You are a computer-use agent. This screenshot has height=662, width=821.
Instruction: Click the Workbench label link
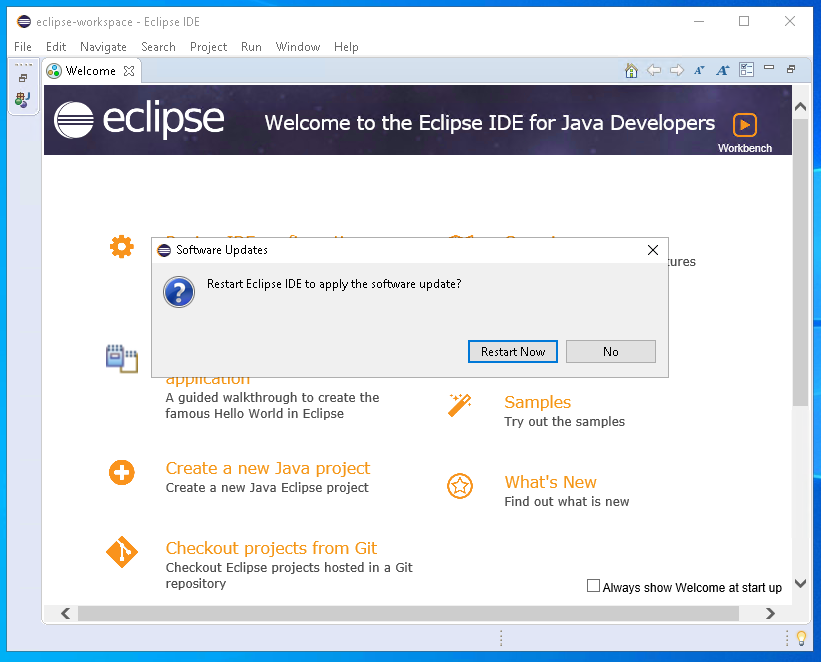[x=745, y=148]
